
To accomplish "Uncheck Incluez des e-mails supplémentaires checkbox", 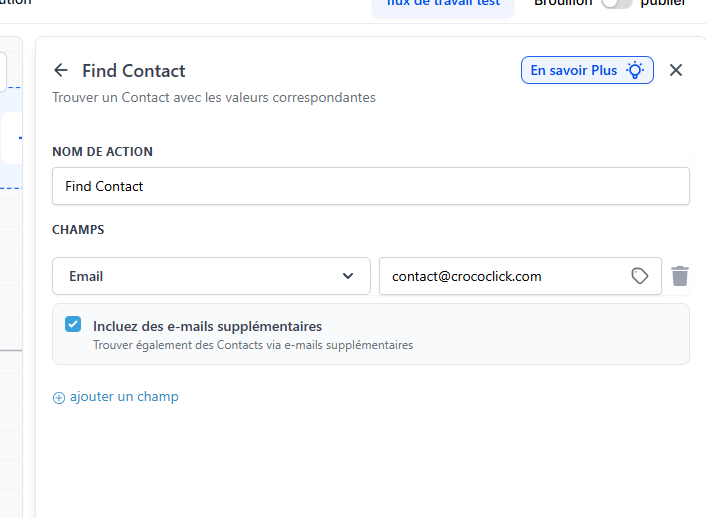I will tap(73, 324).
